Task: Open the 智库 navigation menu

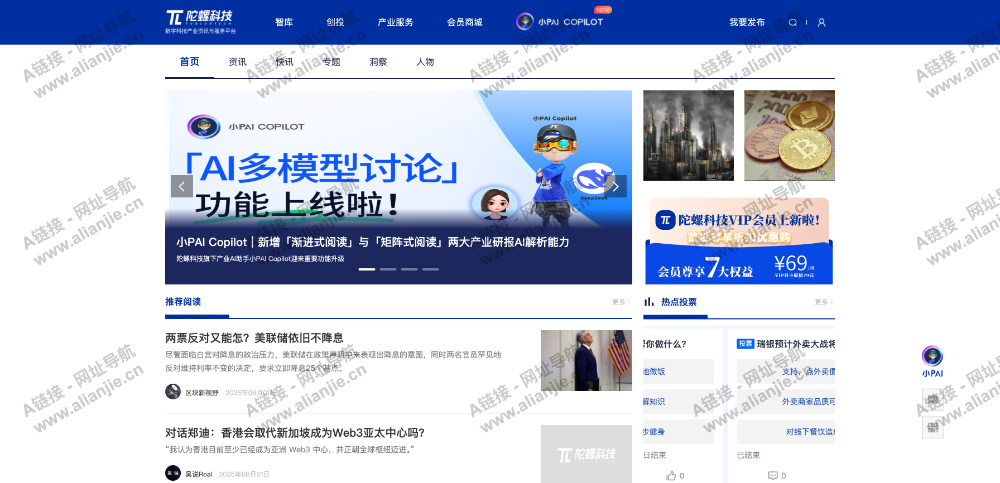Action: tap(284, 22)
